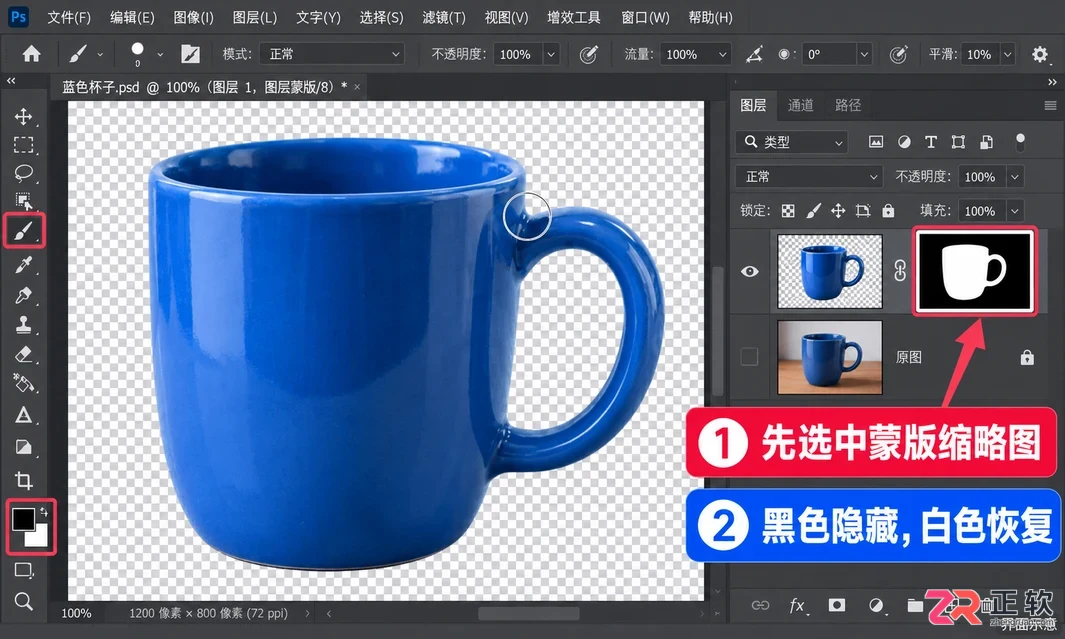Screen dimensions: 1065x639
Task: Open layer blend mode 正常 dropdown
Action: pos(809,177)
